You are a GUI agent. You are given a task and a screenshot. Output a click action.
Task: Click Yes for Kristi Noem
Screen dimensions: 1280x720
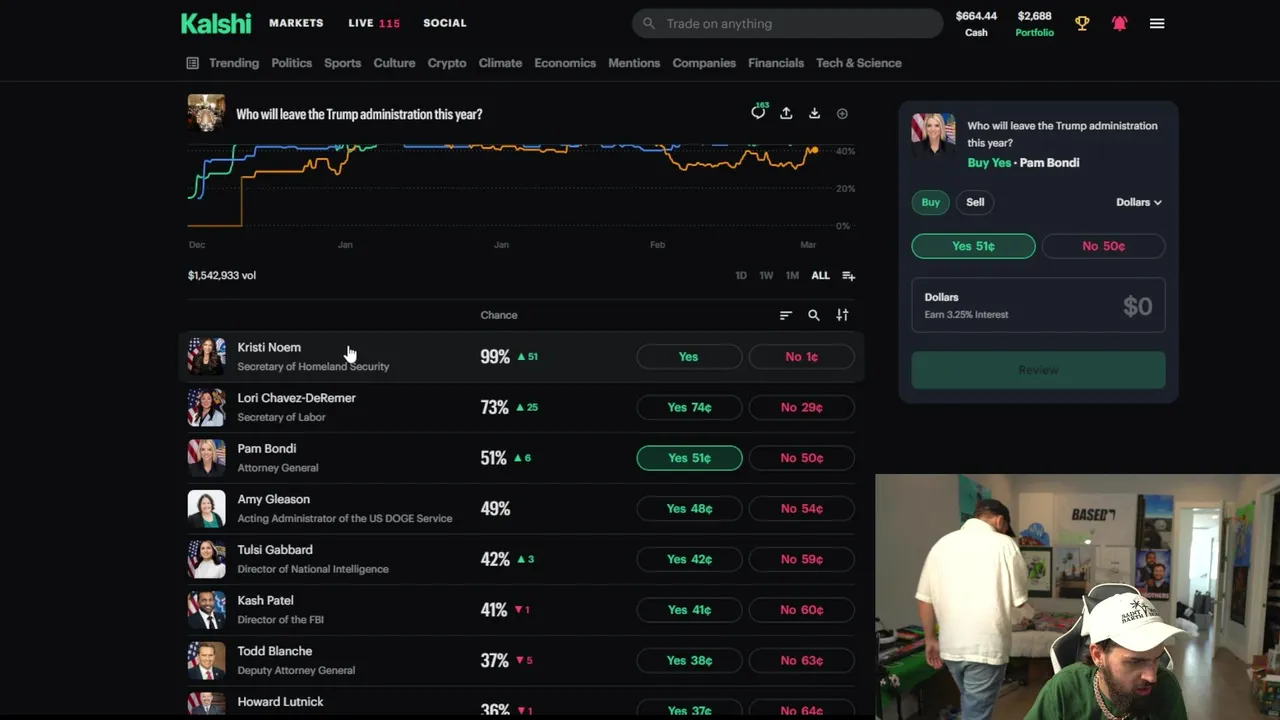[689, 356]
